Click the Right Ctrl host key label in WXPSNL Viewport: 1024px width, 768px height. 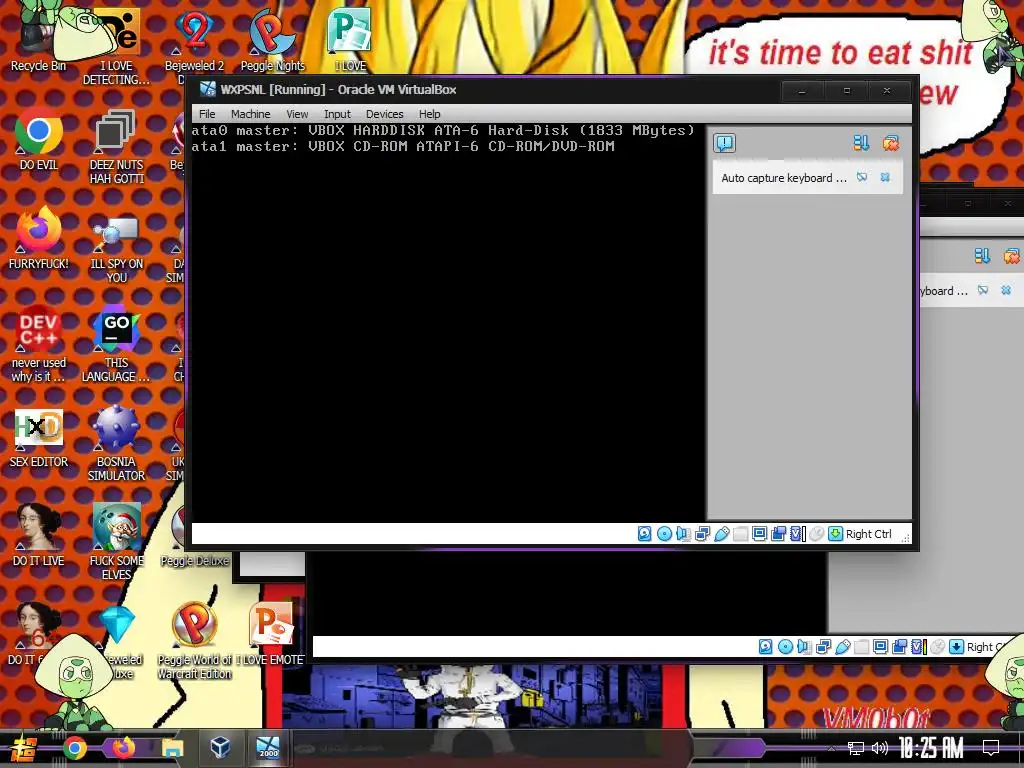point(869,534)
